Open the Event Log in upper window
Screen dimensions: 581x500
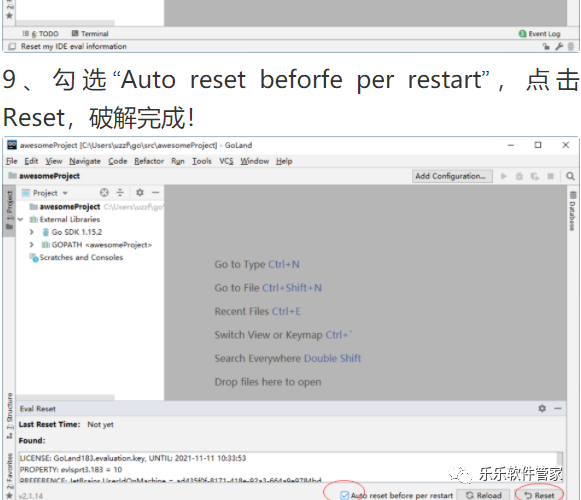(540, 34)
